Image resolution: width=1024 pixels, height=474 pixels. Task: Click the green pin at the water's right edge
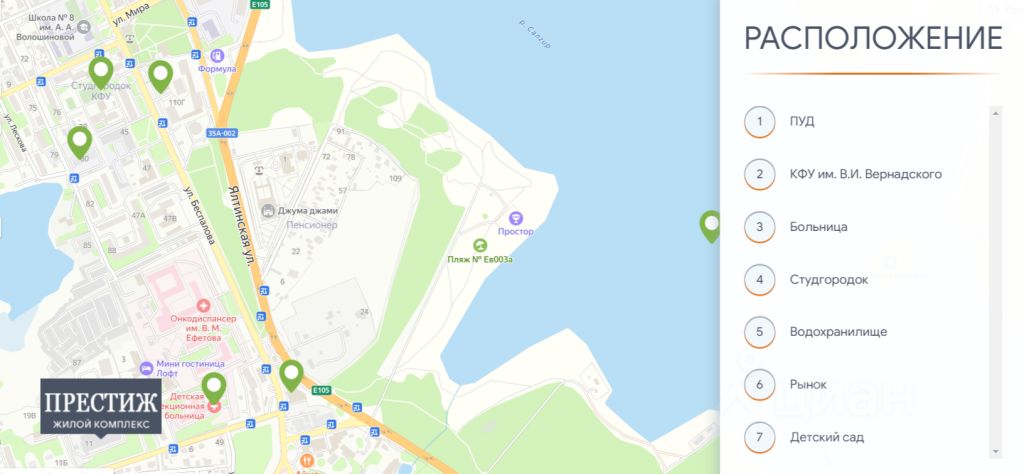(710, 227)
